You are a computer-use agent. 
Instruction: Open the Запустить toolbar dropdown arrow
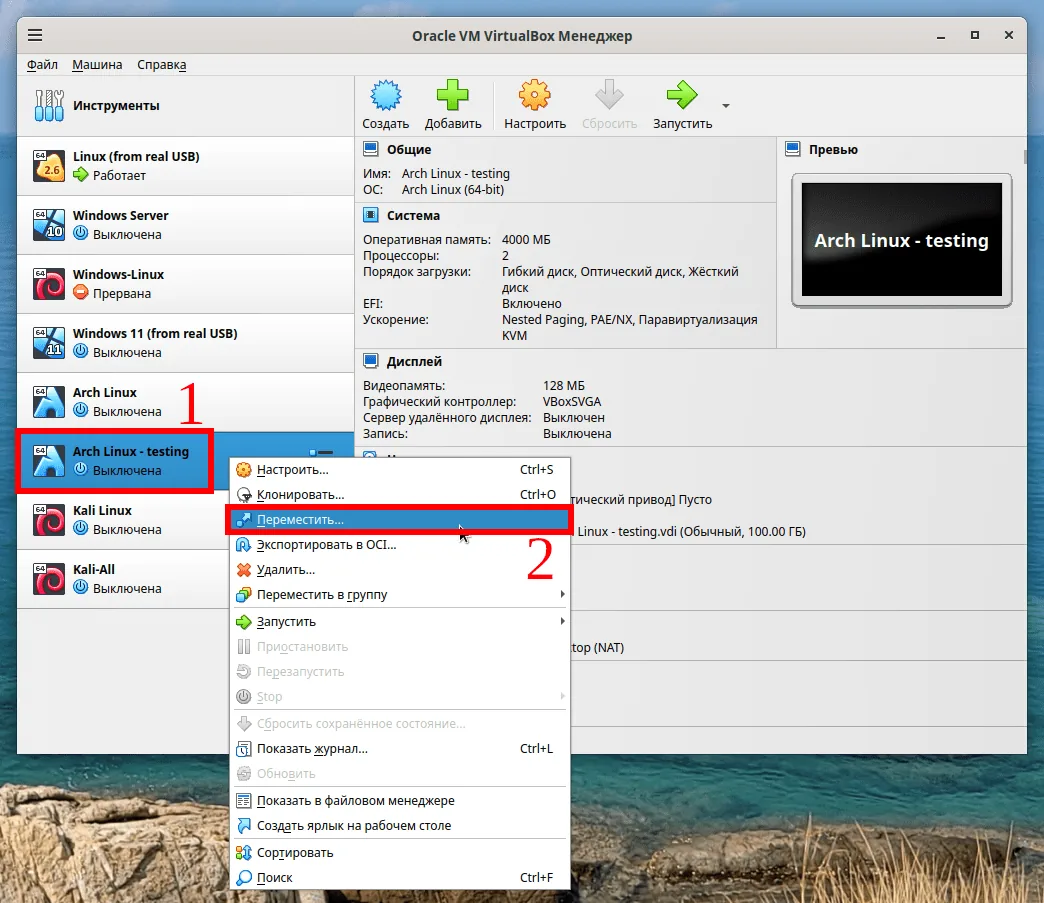tap(725, 104)
